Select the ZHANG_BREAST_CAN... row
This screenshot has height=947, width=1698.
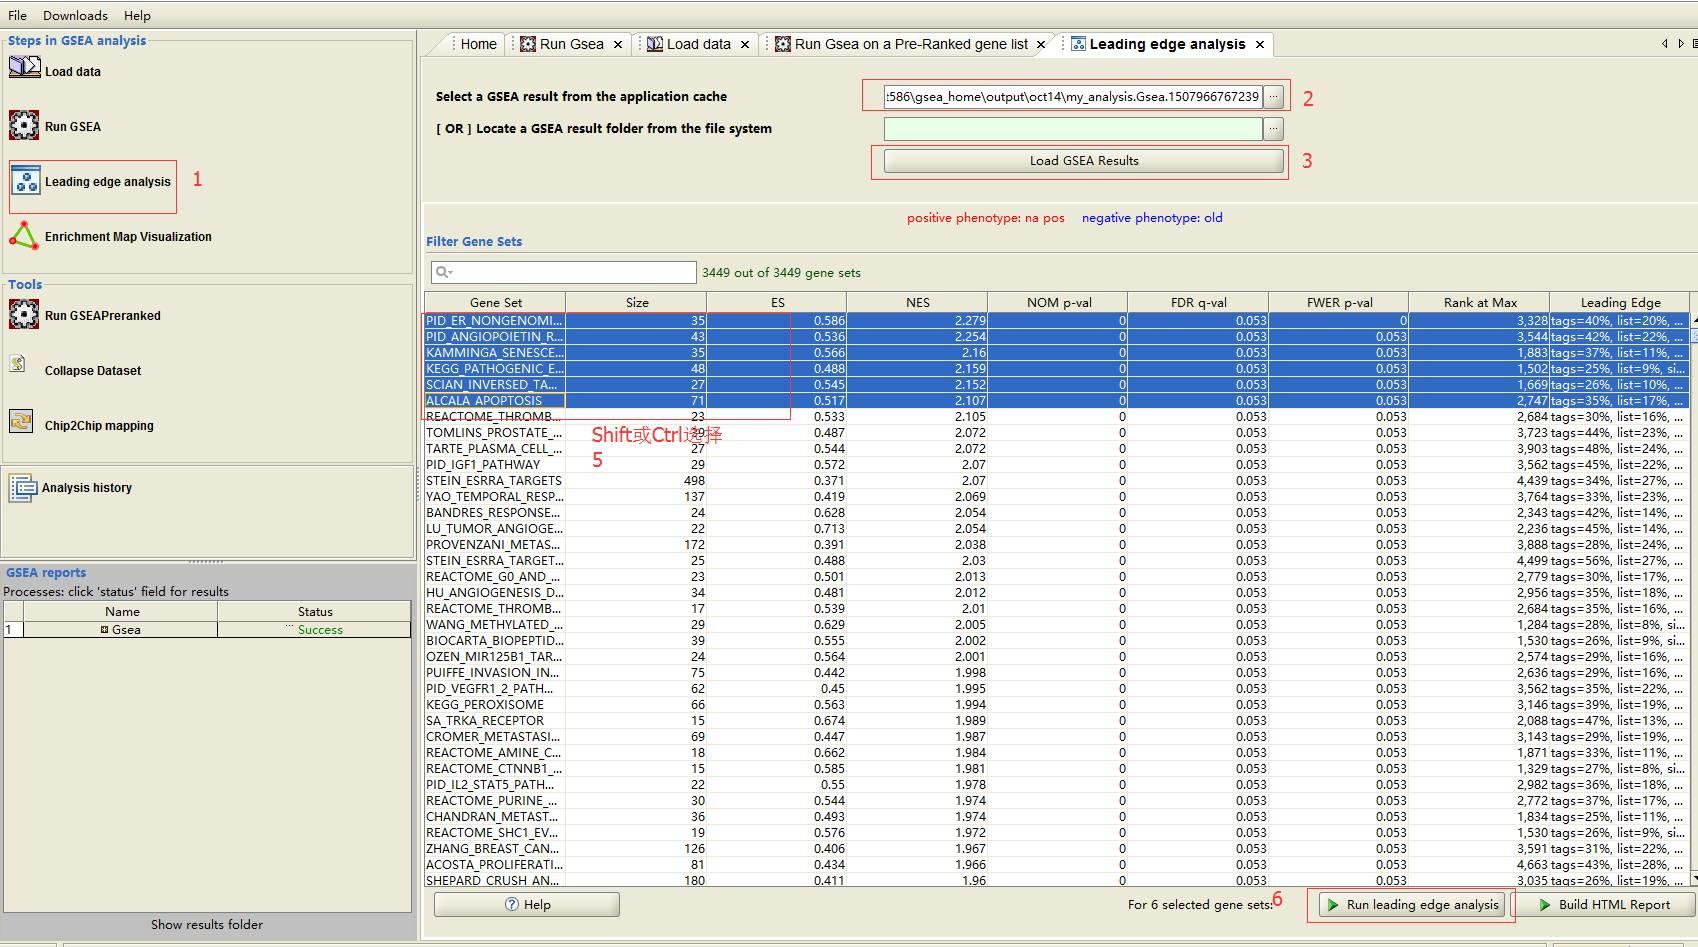click(1057, 848)
